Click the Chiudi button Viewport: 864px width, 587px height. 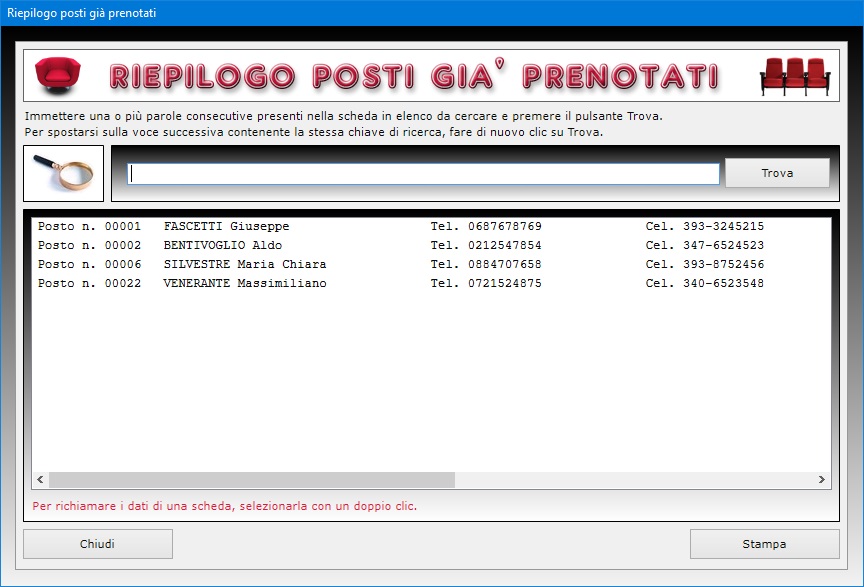[98, 544]
